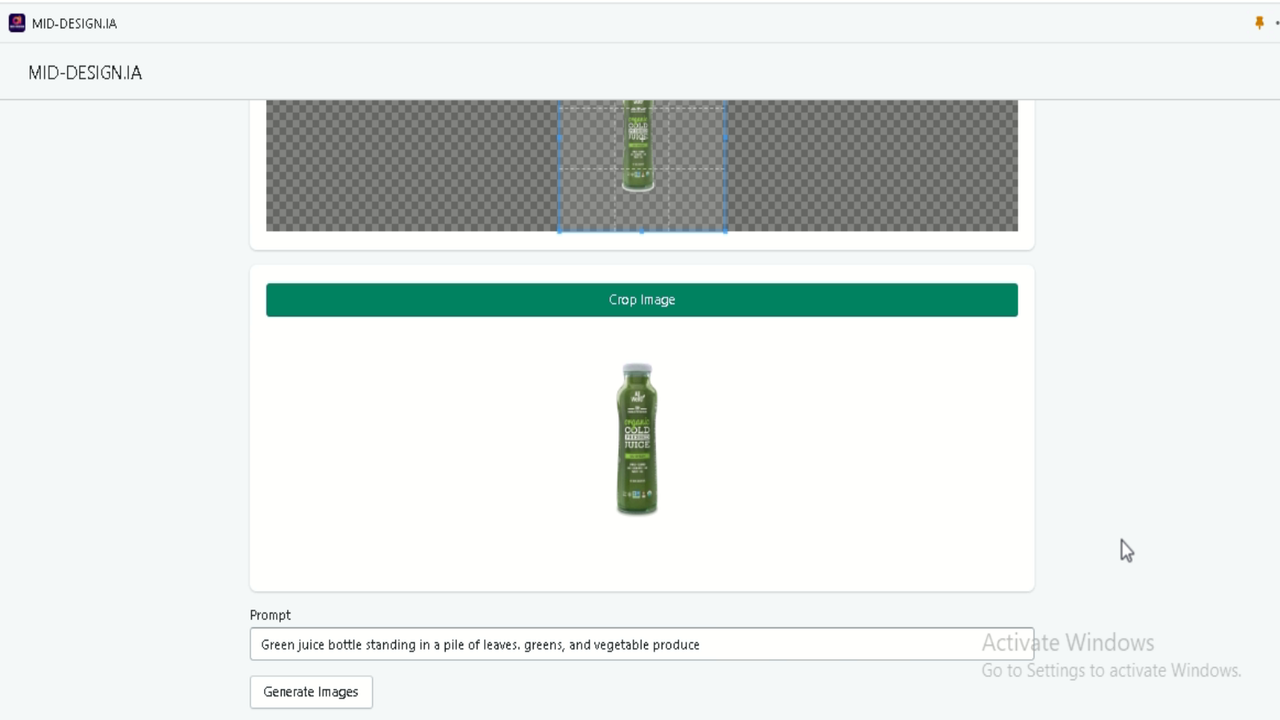Viewport: 1280px width, 720px height.
Task: Click the Generate Images button
Action: point(311,692)
